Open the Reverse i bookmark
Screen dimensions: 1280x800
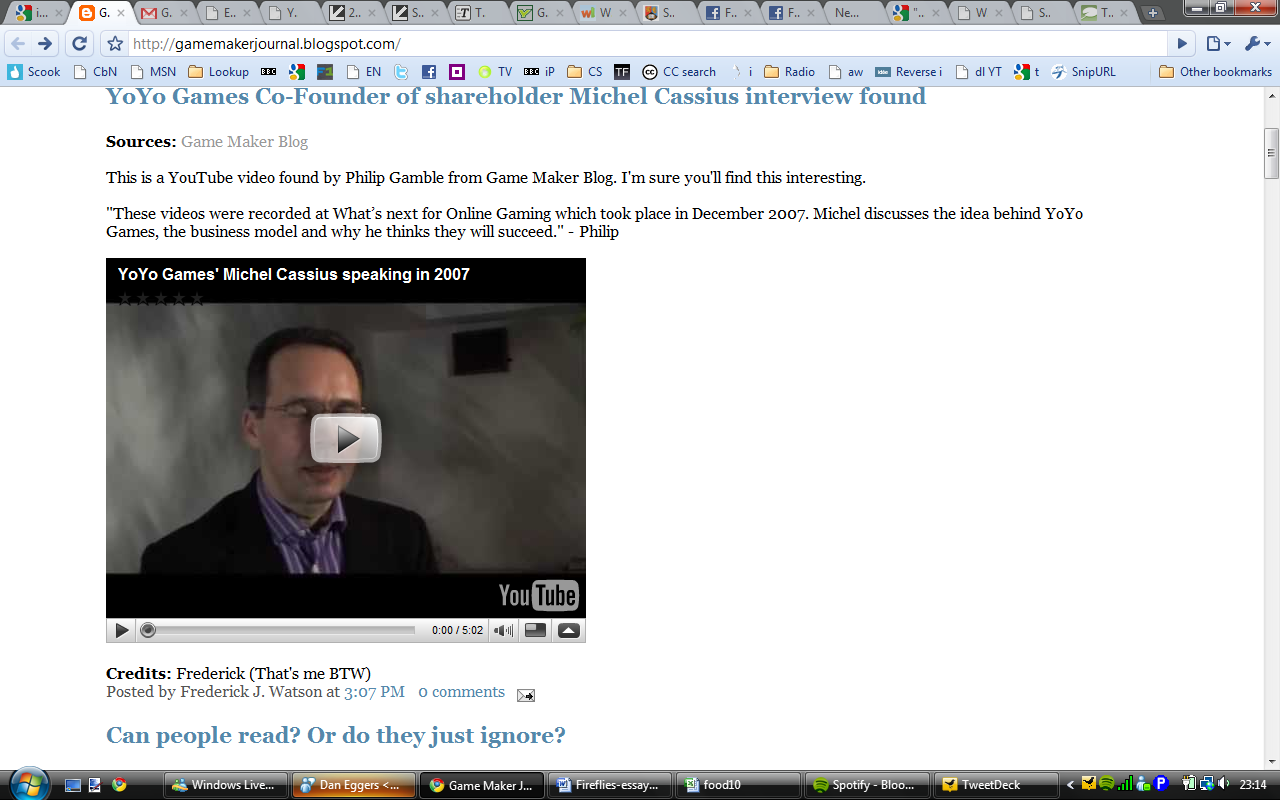coord(908,72)
